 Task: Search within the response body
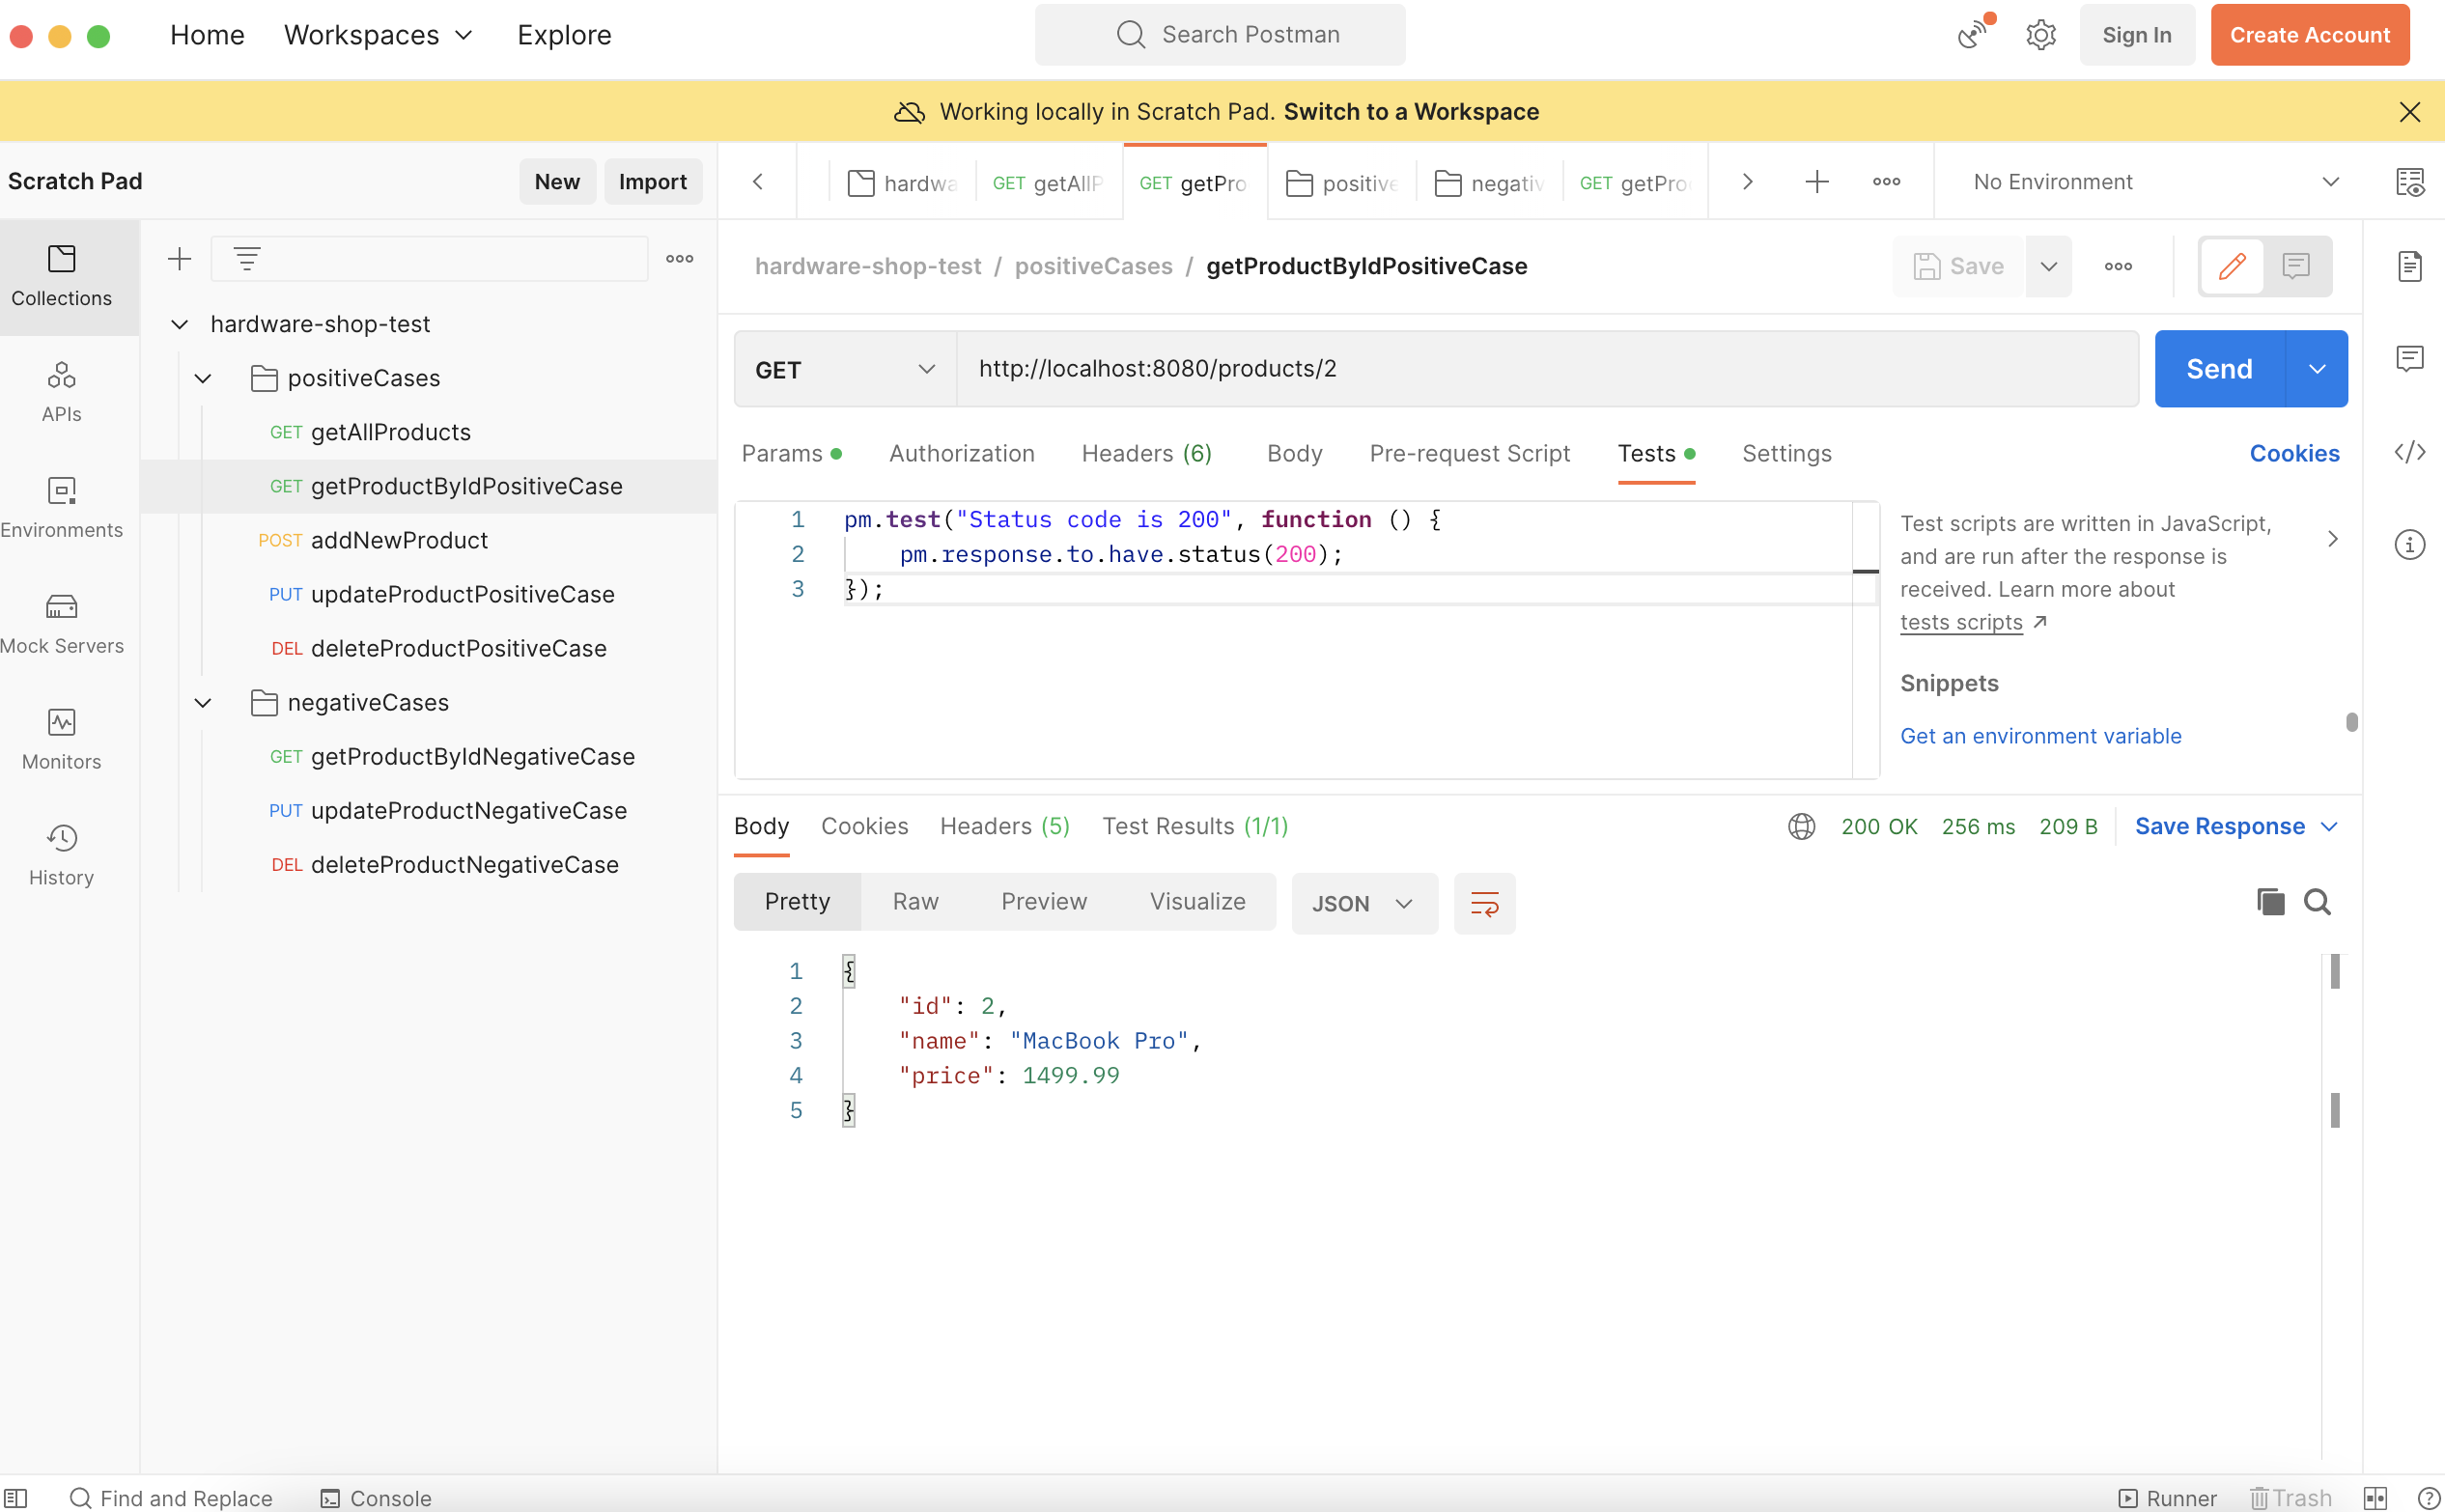point(2317,902)
